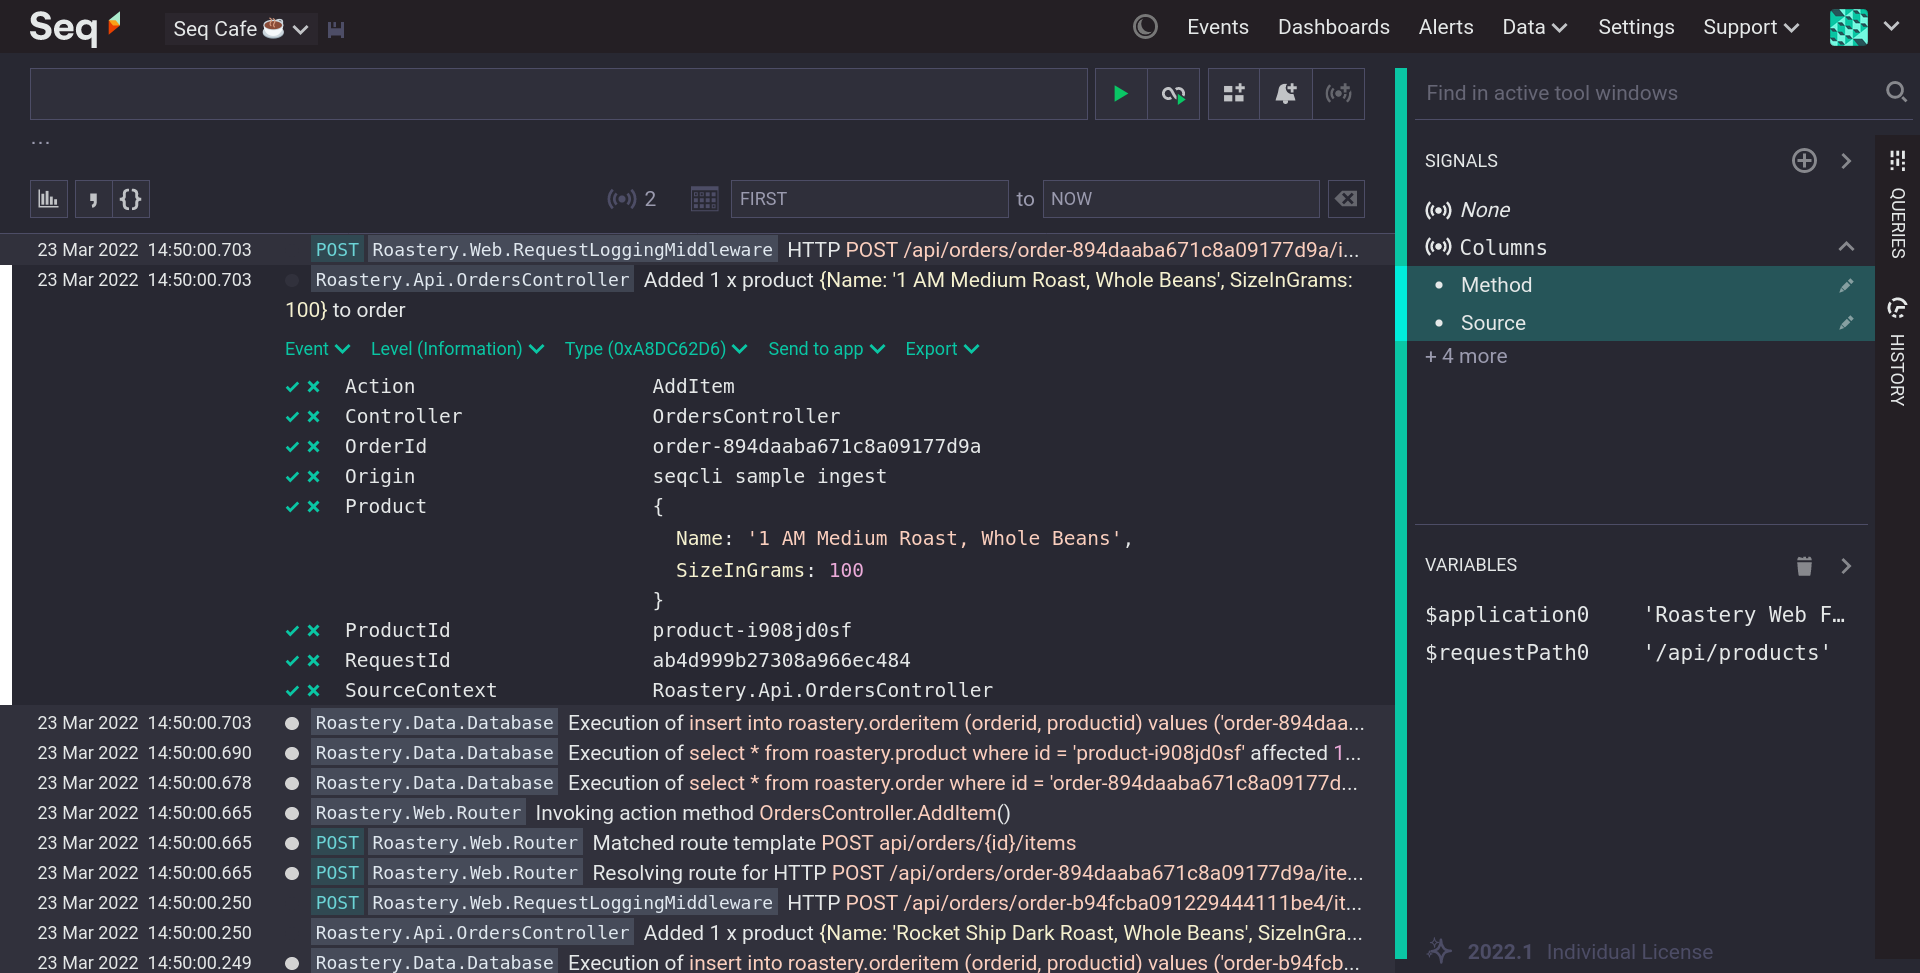Image resolution: width=1920 pixels, height=973 pixels.
Task: Go to the Alerts menu item
Action: (1445, 27)
